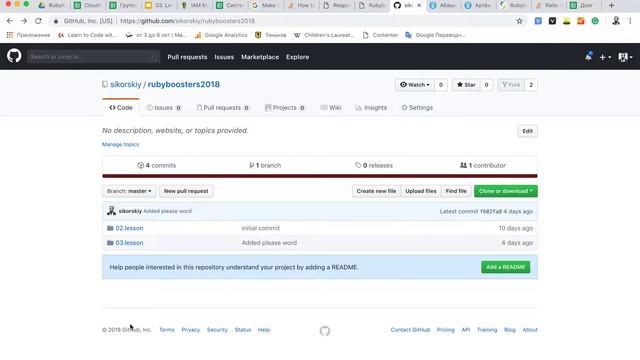
Task: Open Issues in top navigation
Action: coord(224,57)
